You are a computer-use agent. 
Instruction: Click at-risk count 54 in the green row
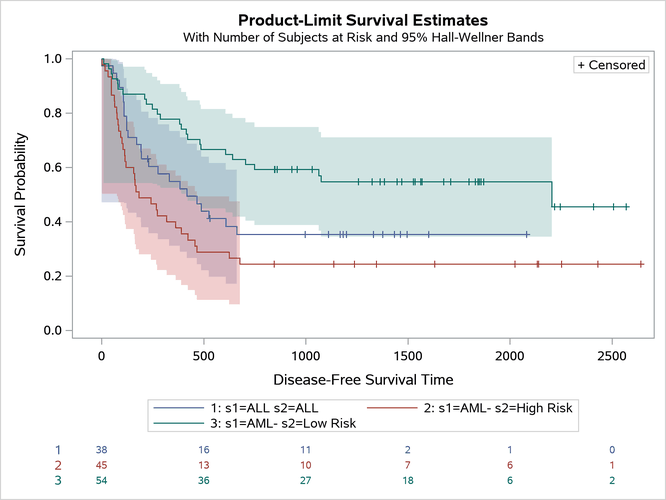(x=102, y=480)
